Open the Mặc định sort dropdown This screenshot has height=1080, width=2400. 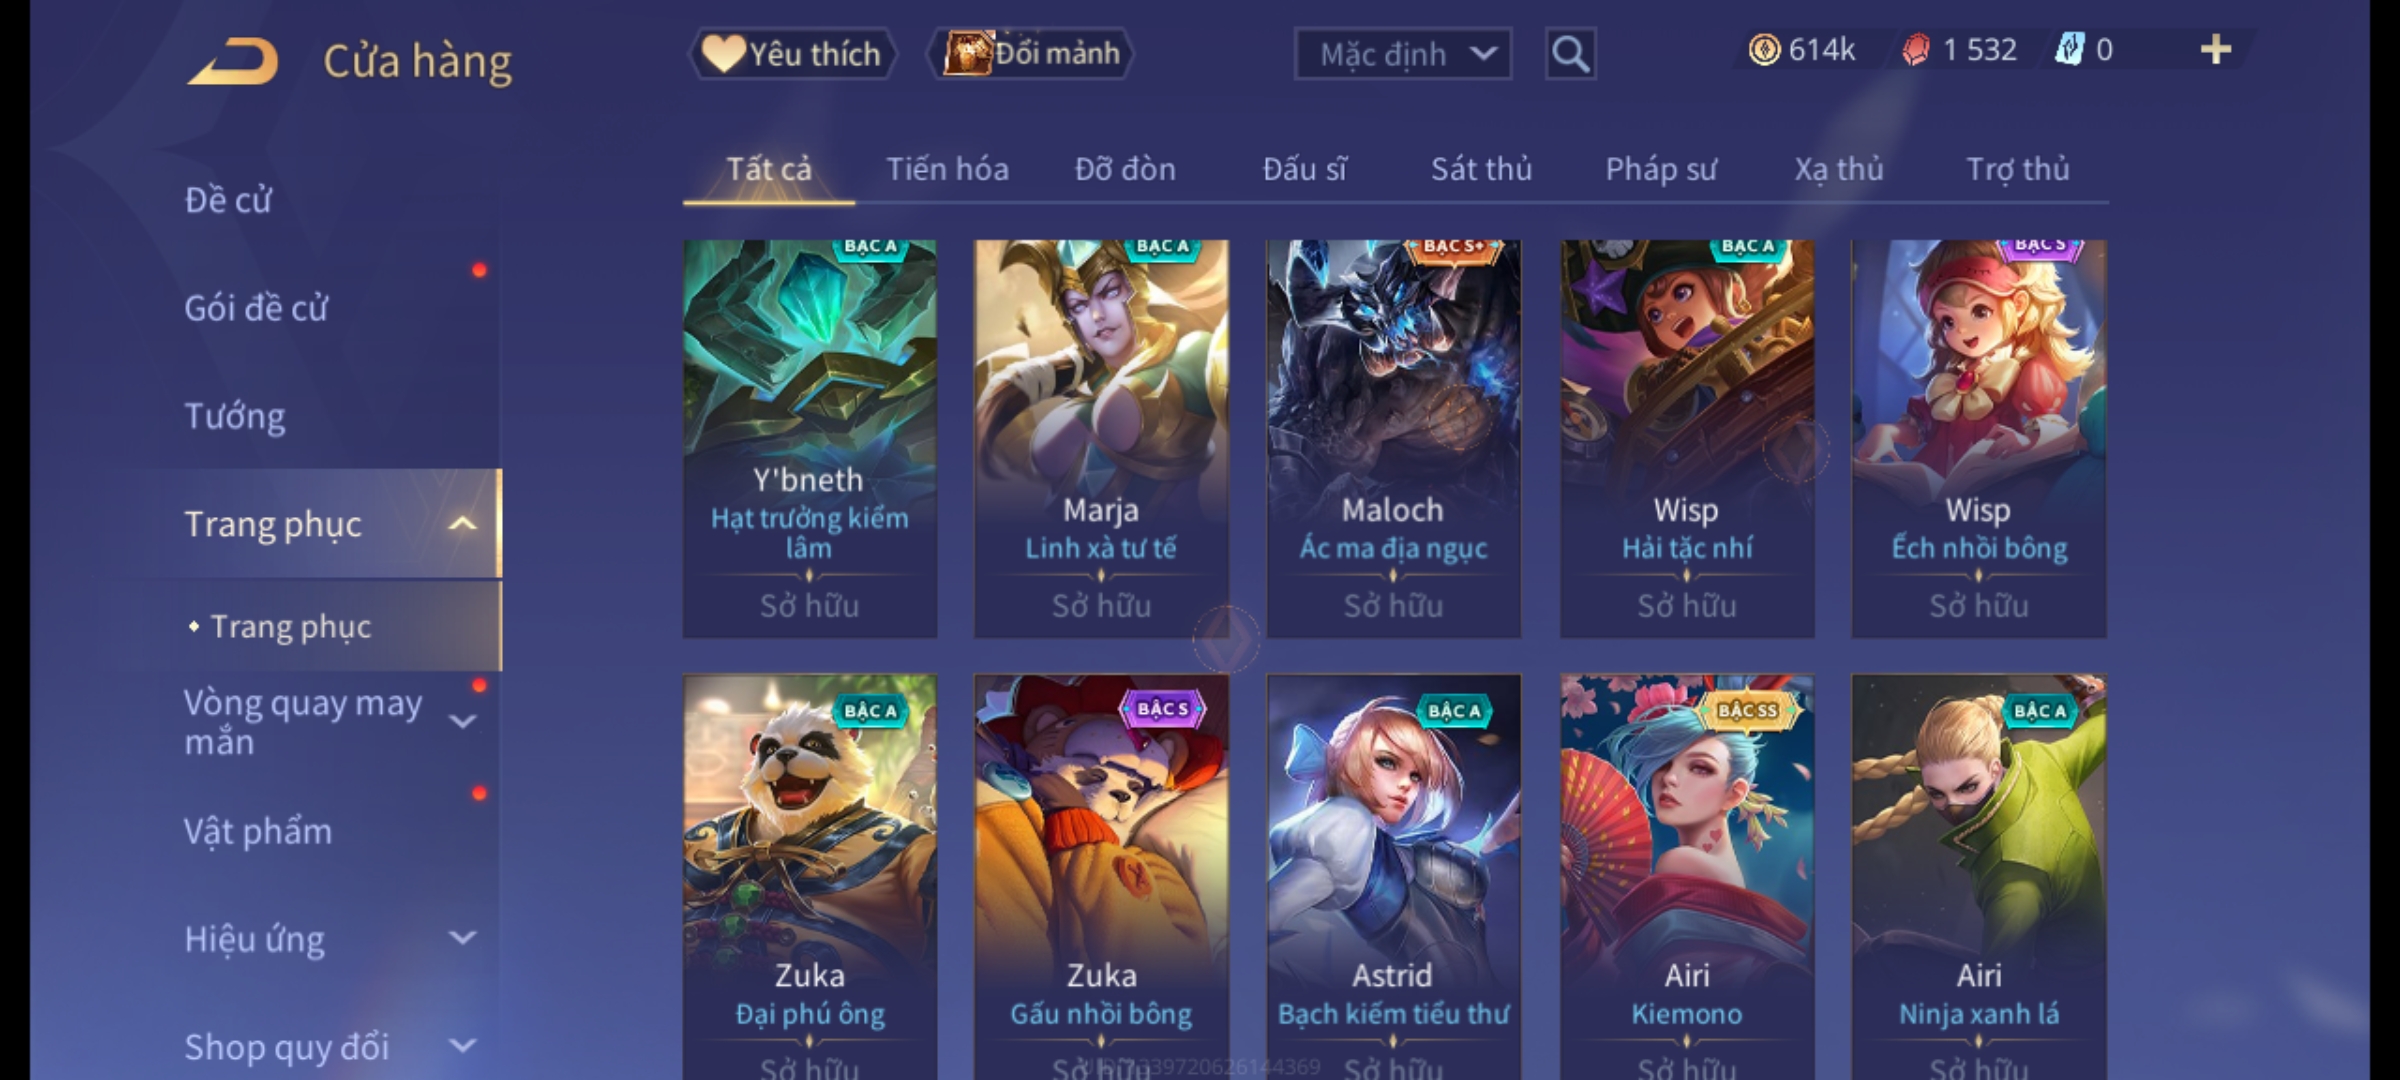[1402, 54]
